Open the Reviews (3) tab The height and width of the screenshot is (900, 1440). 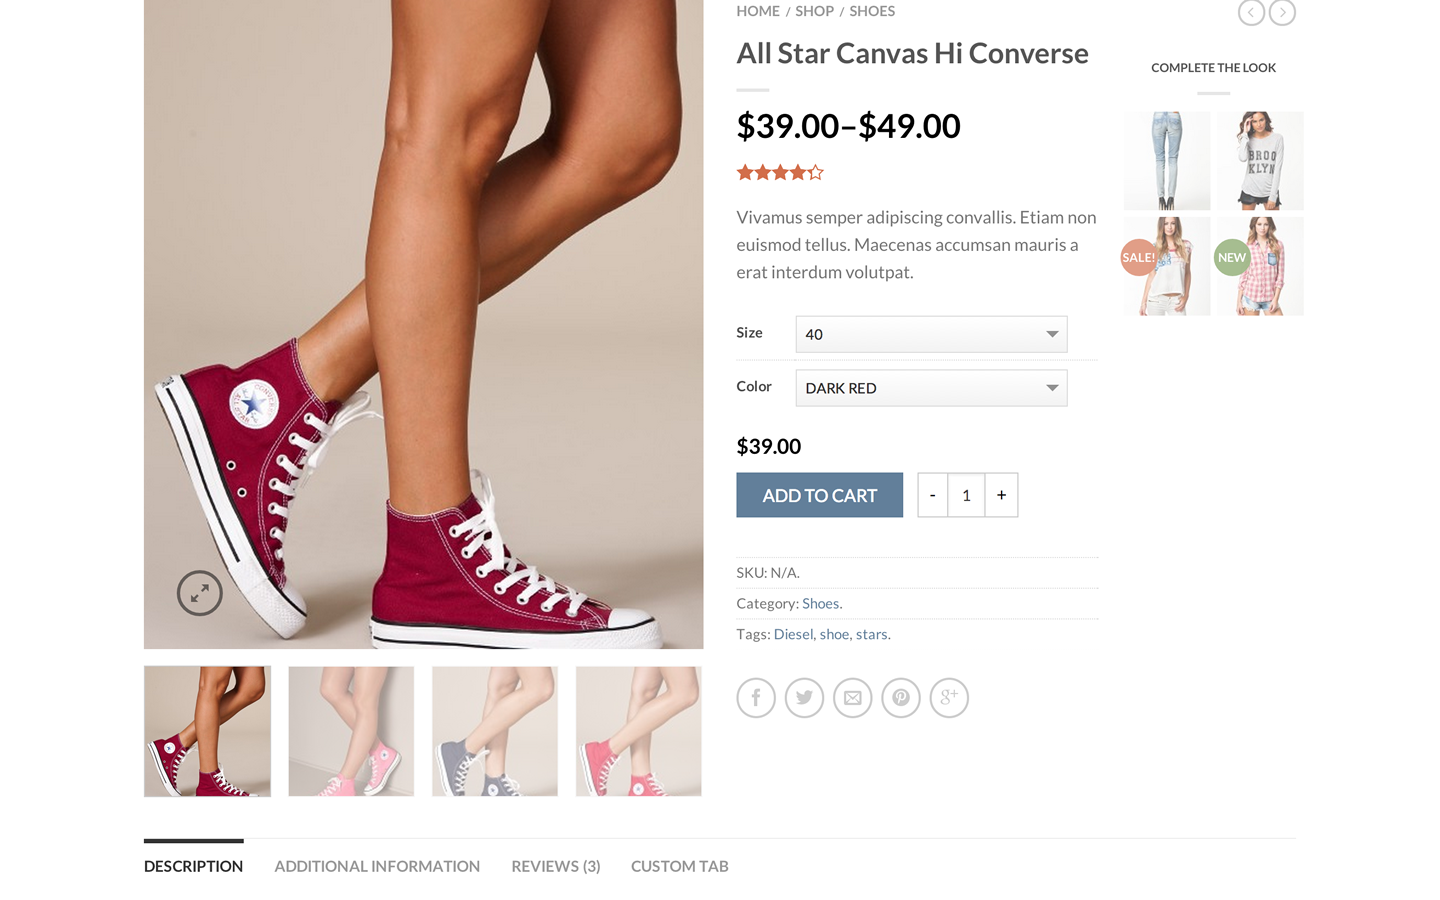(x=555, y=866)
